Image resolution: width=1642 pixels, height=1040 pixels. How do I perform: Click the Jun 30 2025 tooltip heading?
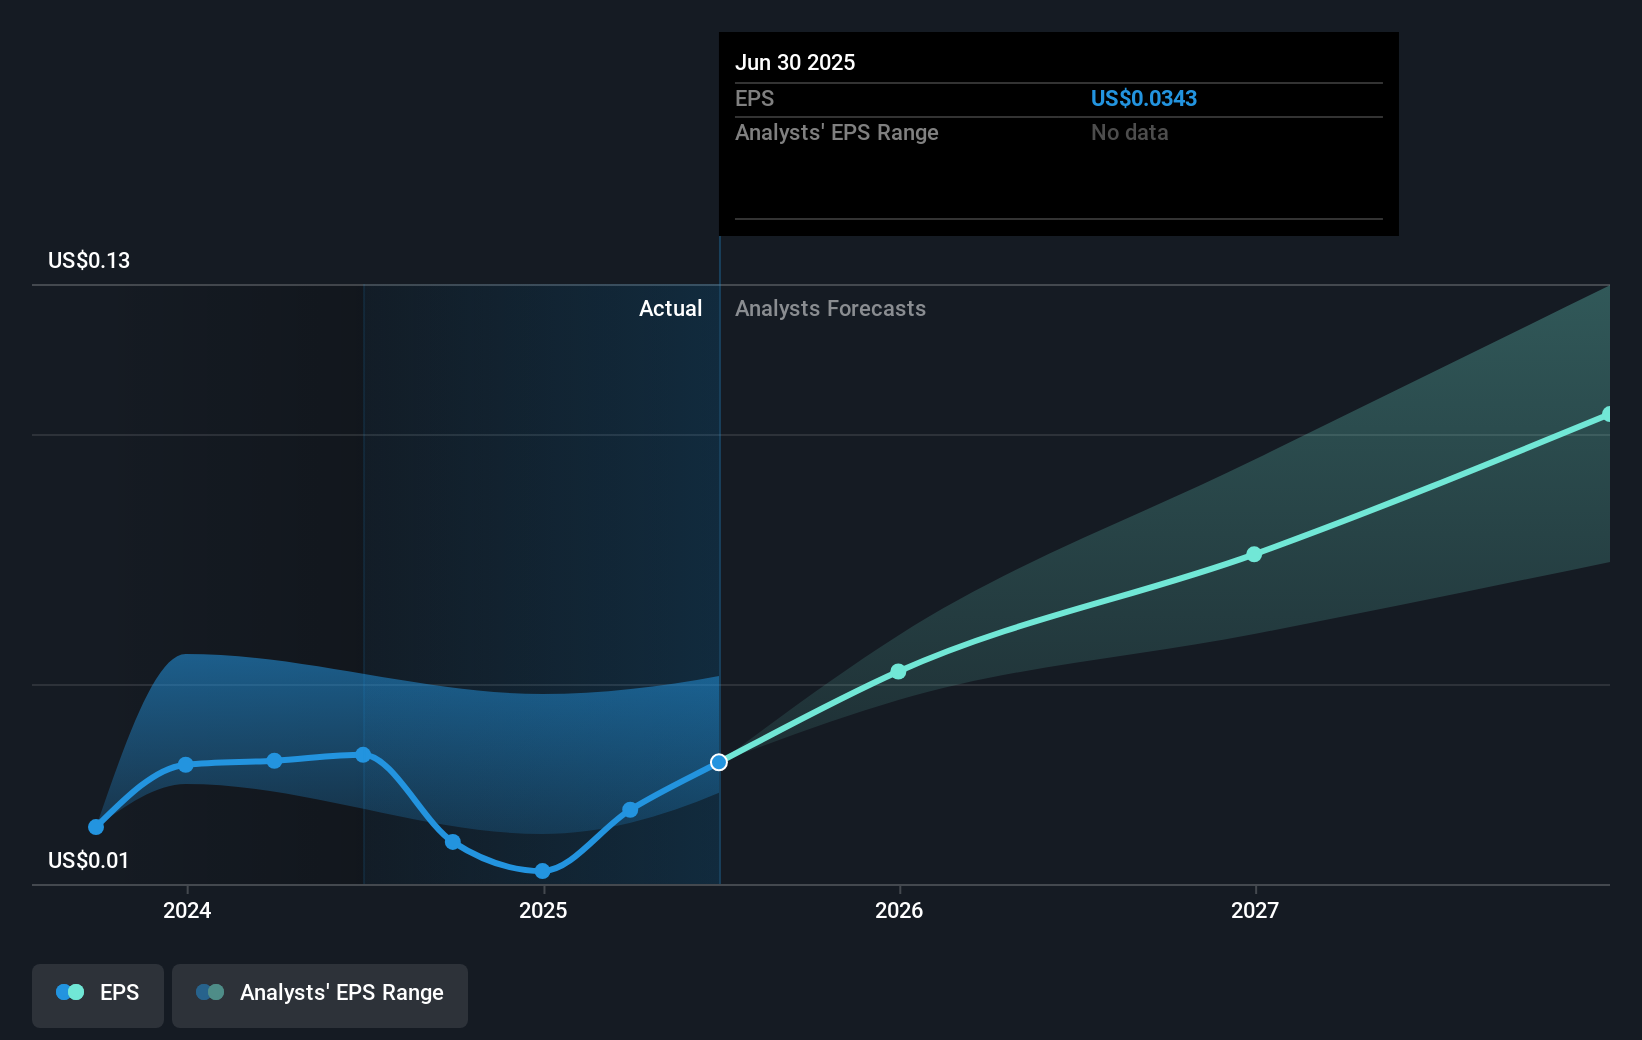click(x=795, y=63)
